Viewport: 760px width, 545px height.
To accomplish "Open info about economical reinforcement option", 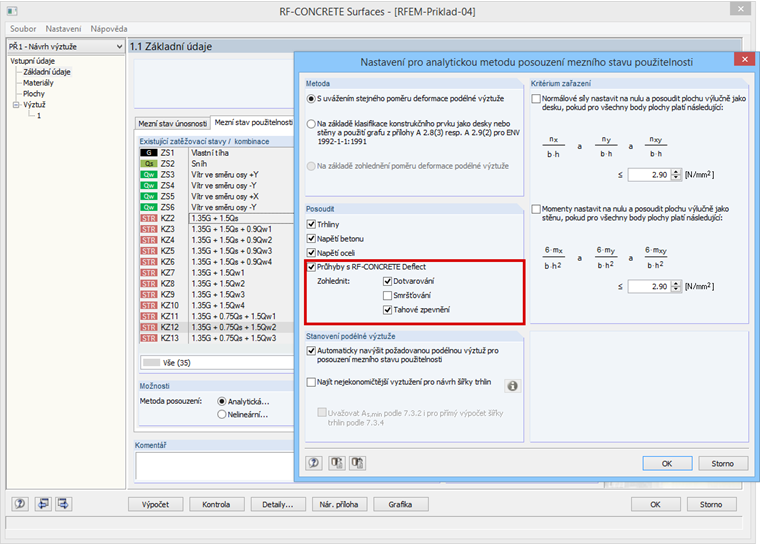I will coord(512,385).
